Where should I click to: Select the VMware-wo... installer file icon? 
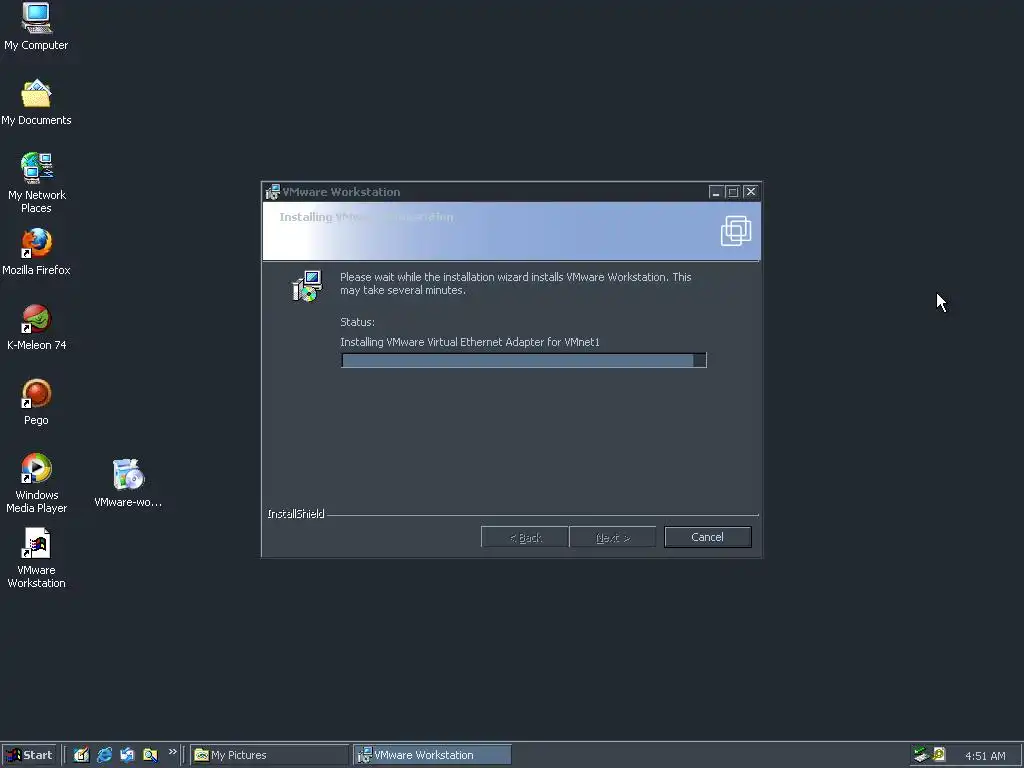click(x=128, y=483)
